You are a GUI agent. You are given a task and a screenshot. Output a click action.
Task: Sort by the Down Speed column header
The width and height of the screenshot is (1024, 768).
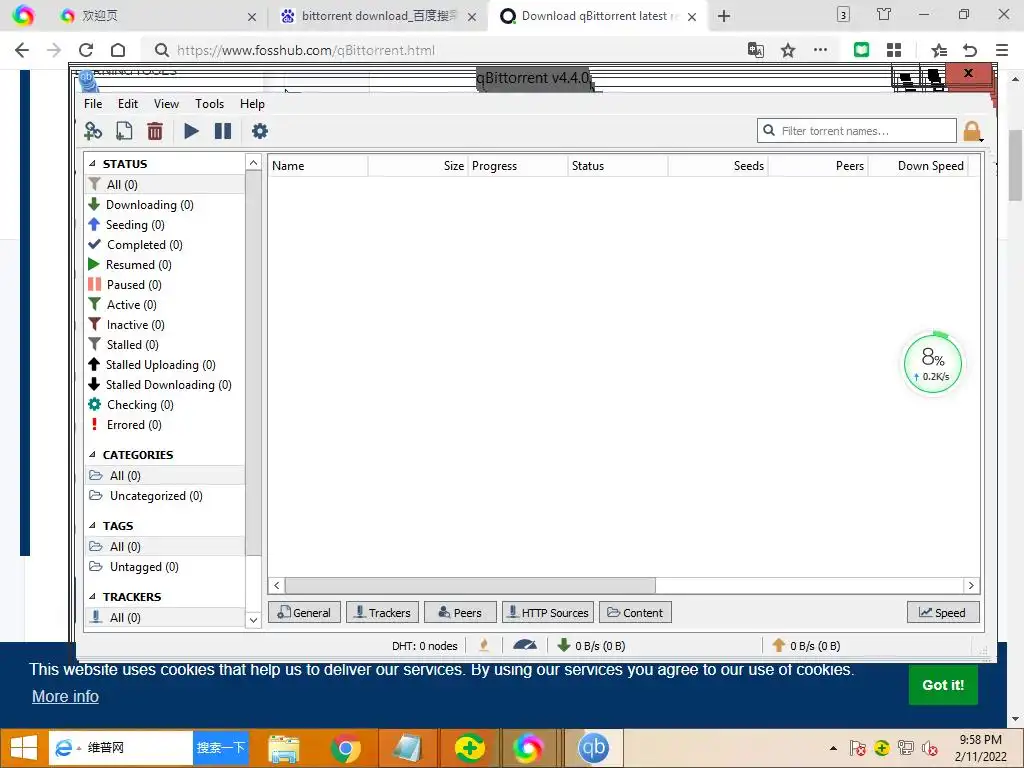click(x=919, y=166)
